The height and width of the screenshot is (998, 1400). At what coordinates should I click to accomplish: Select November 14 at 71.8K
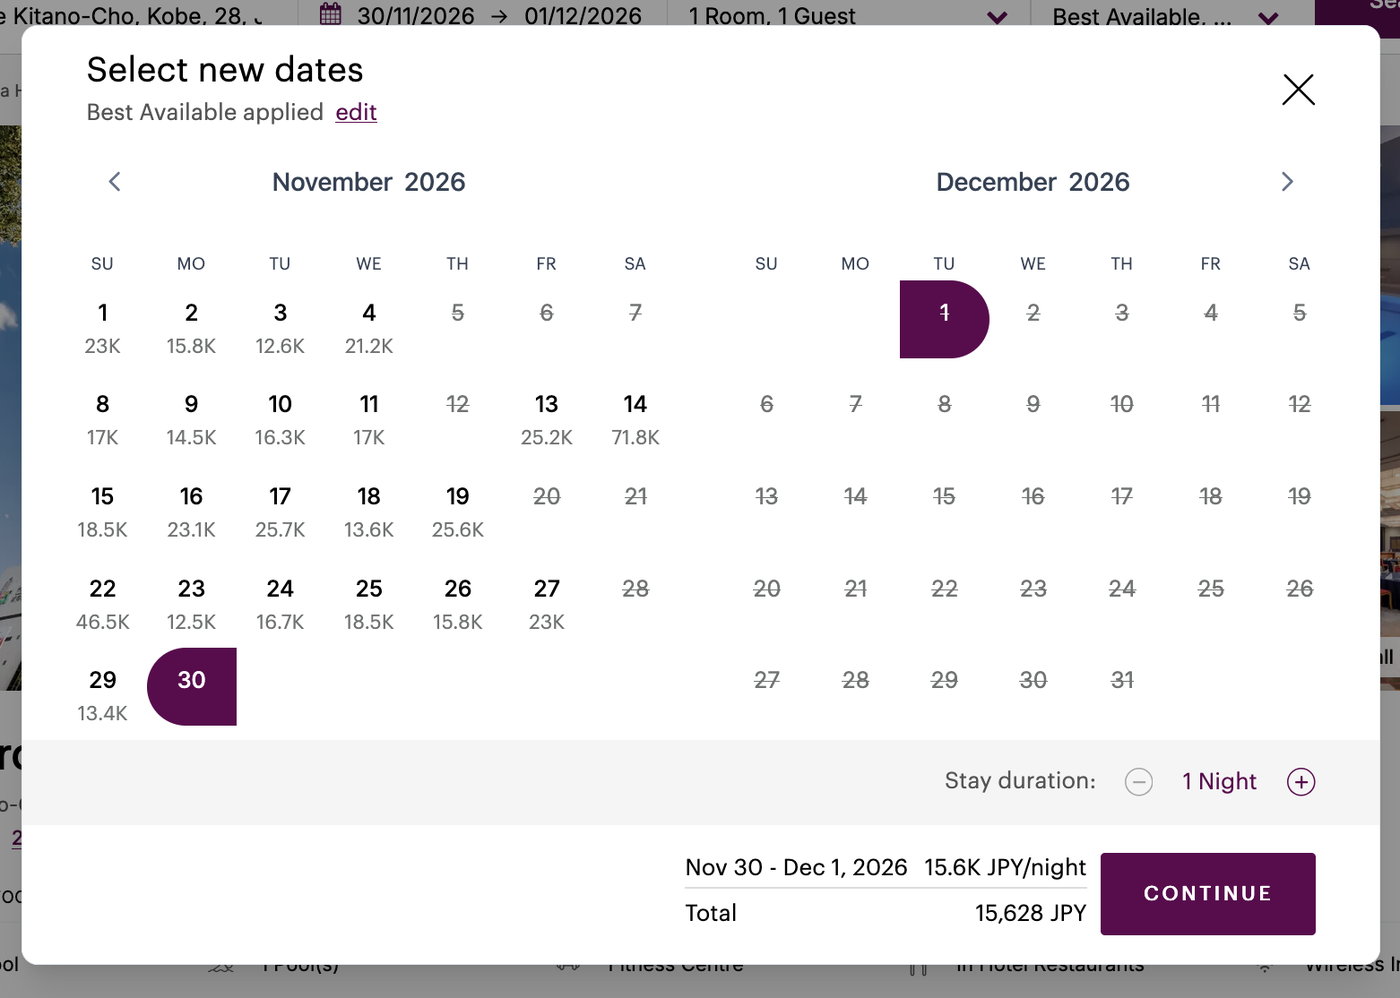pos(635,420)
